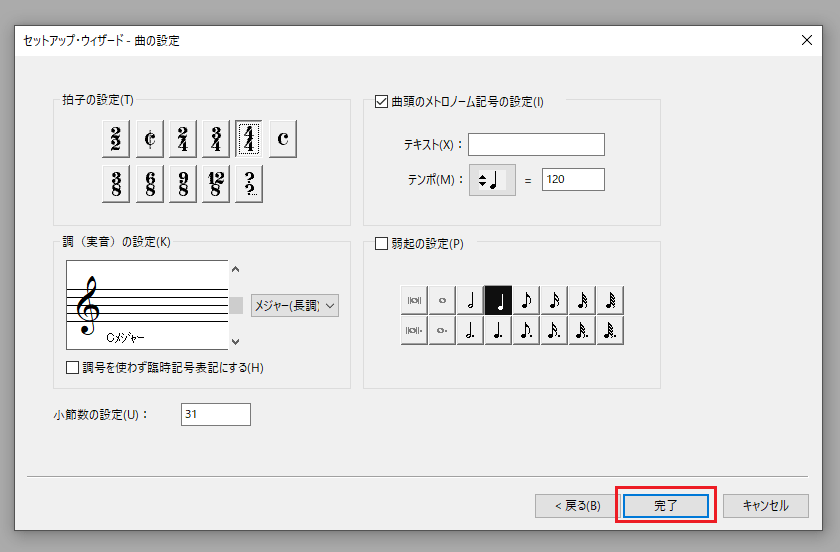Pick the cut time (alla breve) signature
This screenshot has height=552, width=840.
pyautogui.click(x=150, y=139)
